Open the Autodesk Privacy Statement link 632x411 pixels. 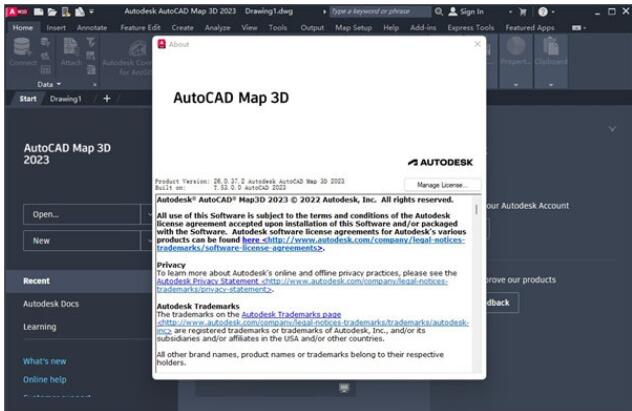205,281
